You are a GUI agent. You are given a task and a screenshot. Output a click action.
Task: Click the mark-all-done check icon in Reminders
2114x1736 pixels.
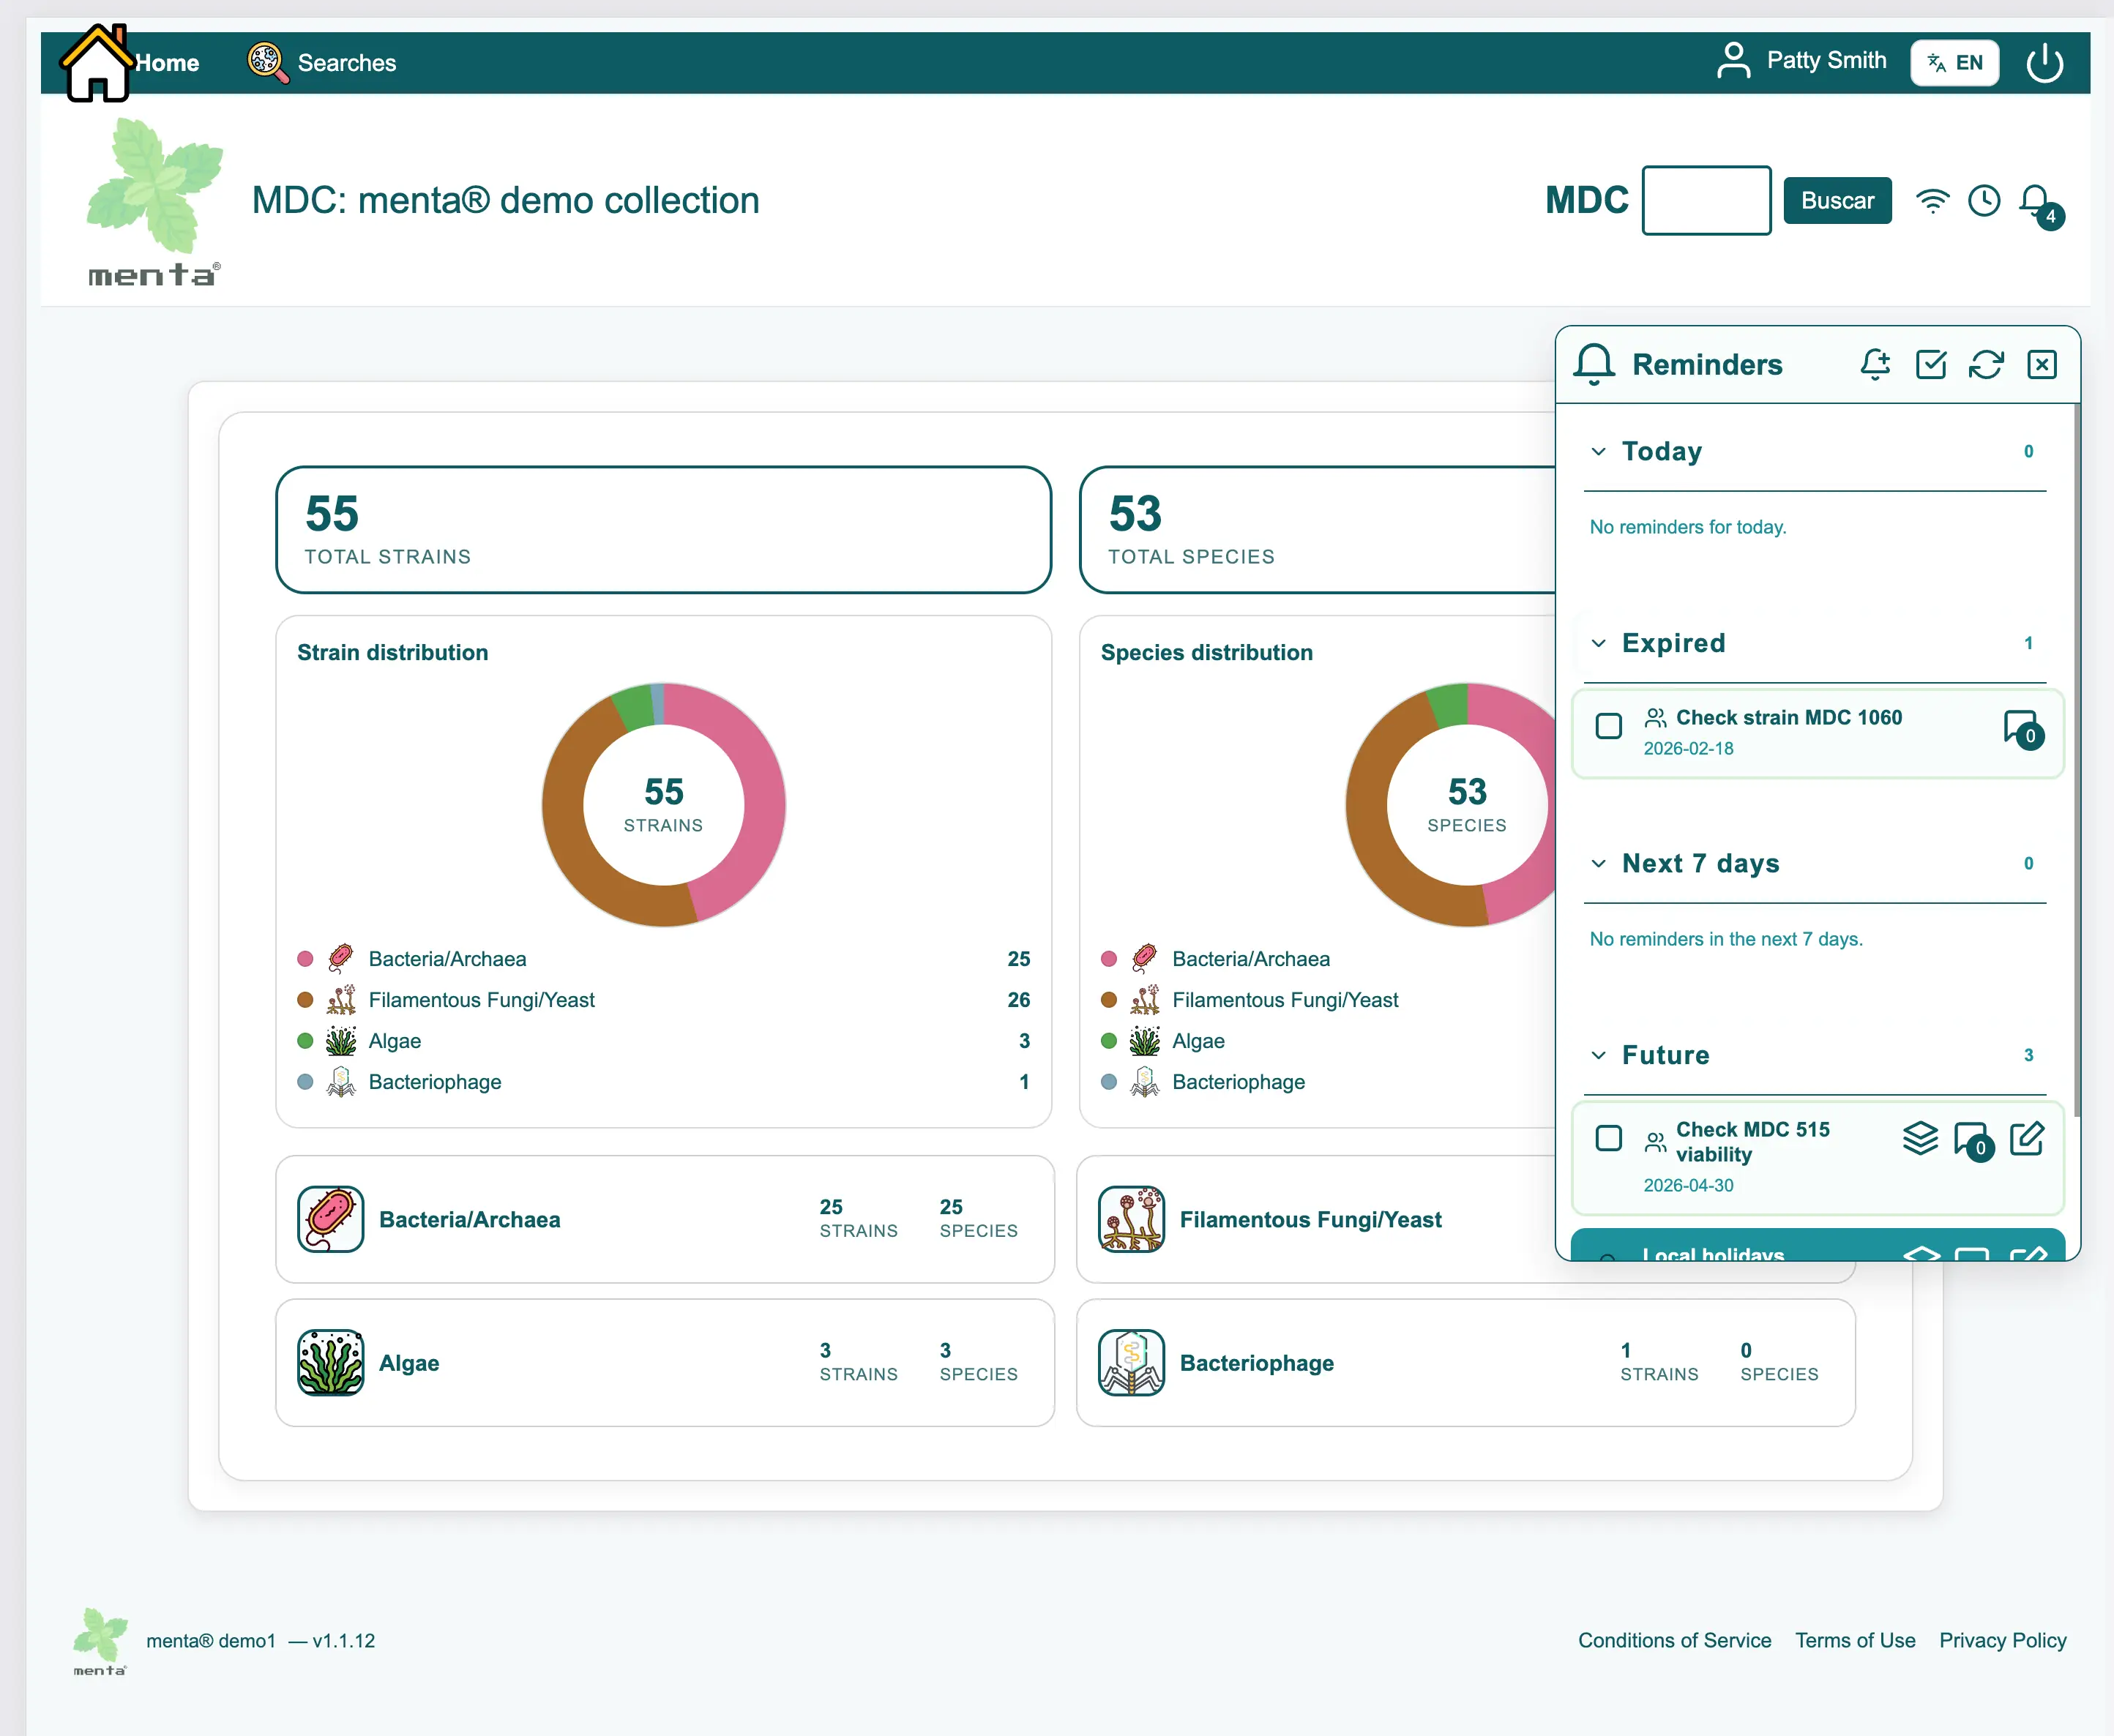click(1930, 364)
